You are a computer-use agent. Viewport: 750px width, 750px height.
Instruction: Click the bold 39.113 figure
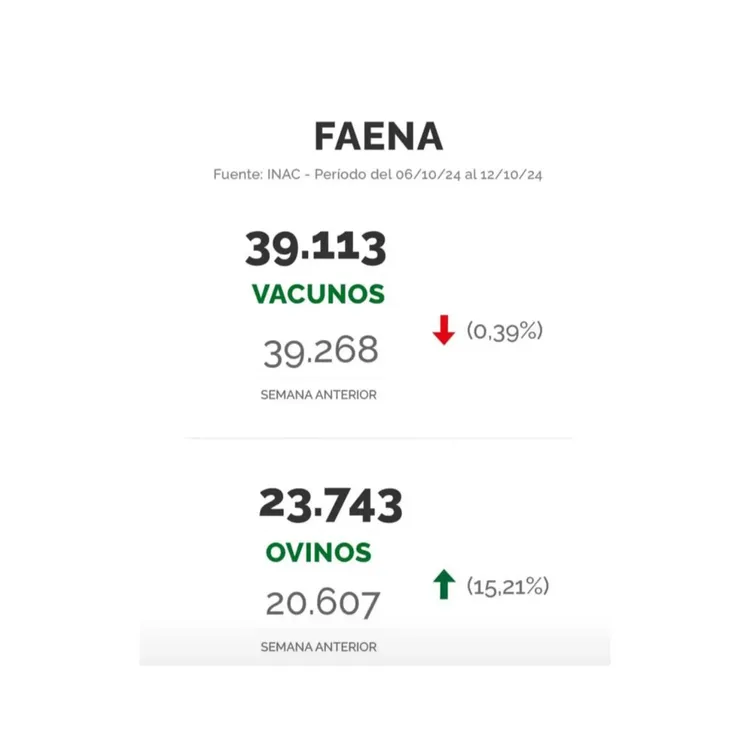pyautogui.click(x=316, y=248)
